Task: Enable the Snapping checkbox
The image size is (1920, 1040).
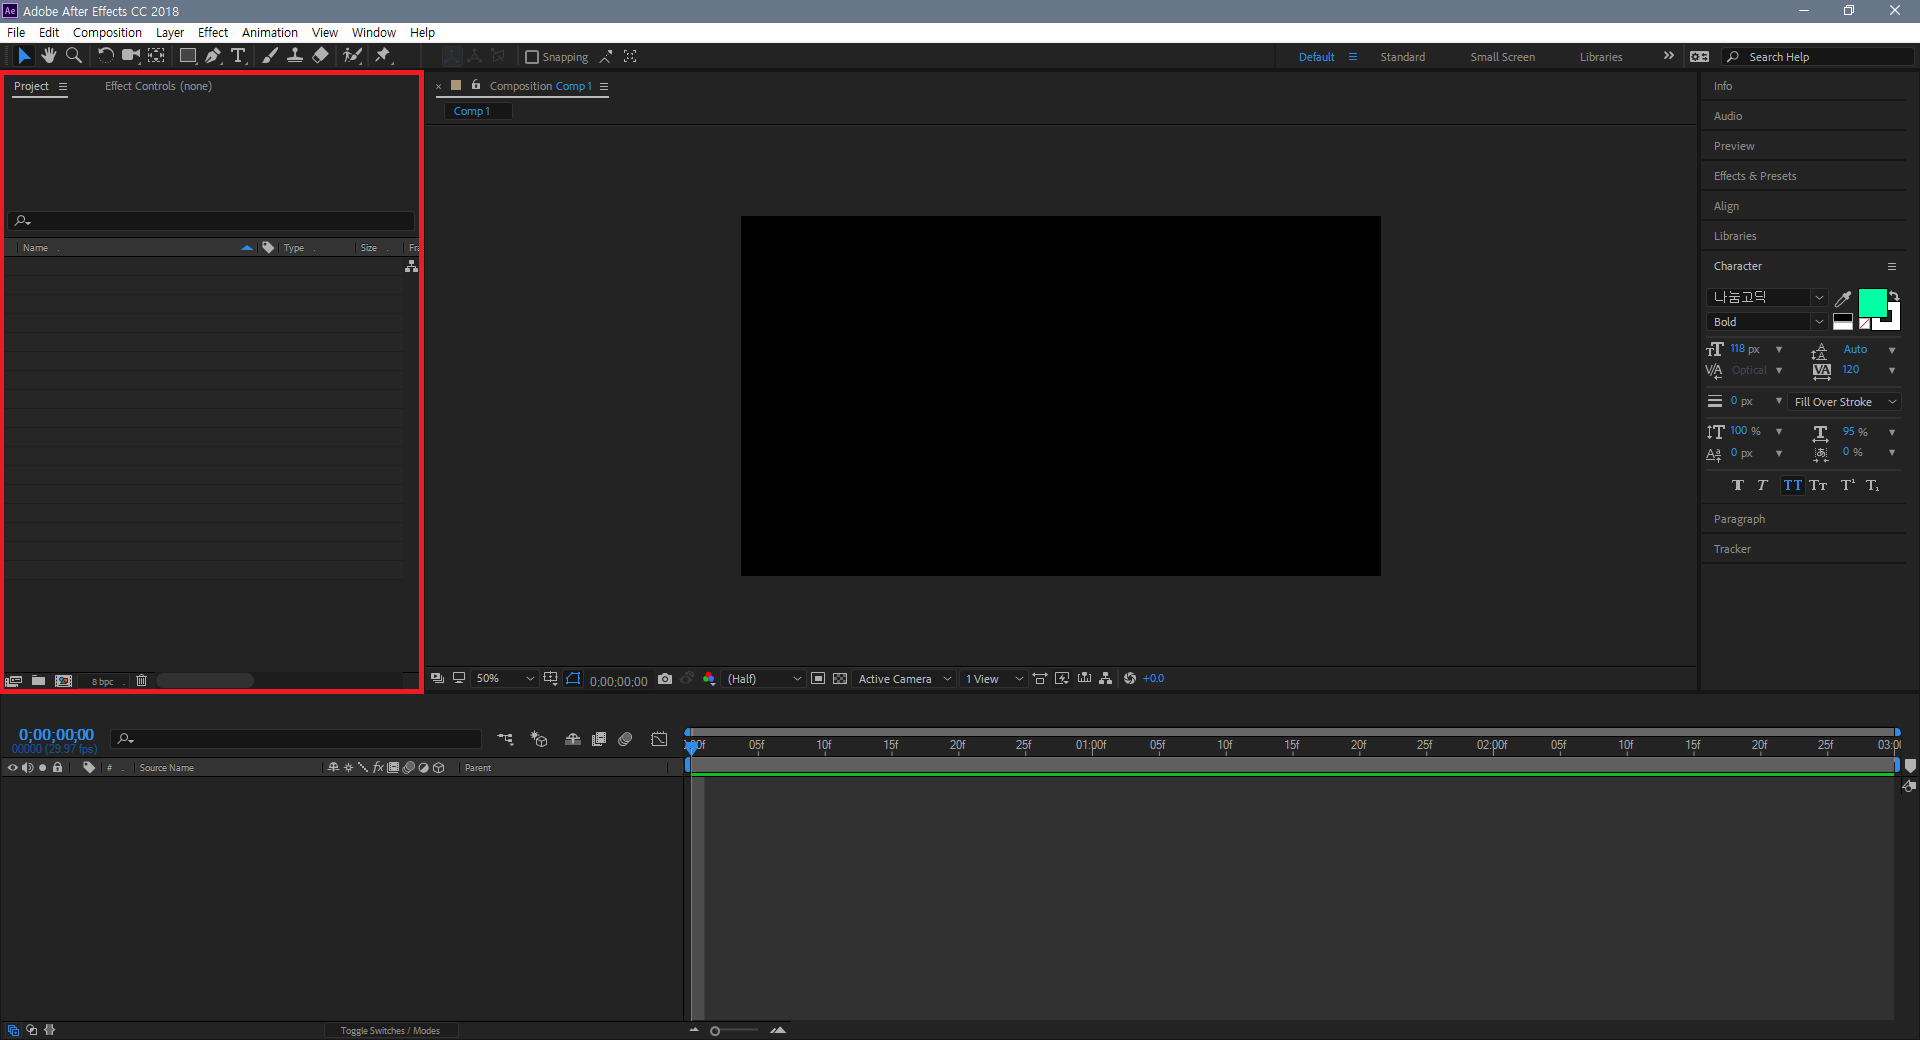Action: 532,57
